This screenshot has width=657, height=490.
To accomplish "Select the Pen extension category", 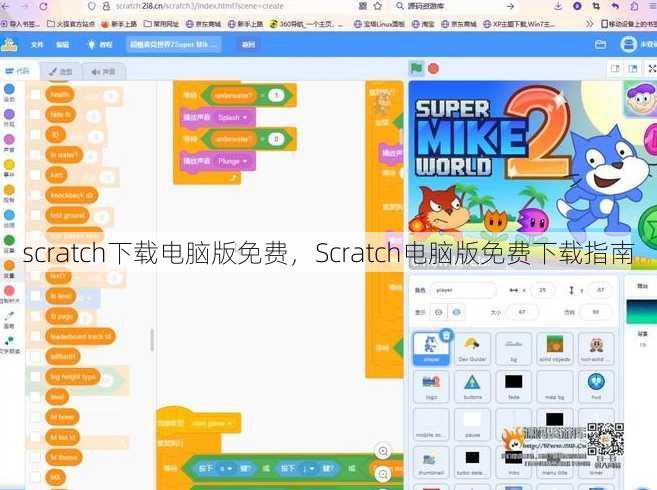I will point(9,319).
